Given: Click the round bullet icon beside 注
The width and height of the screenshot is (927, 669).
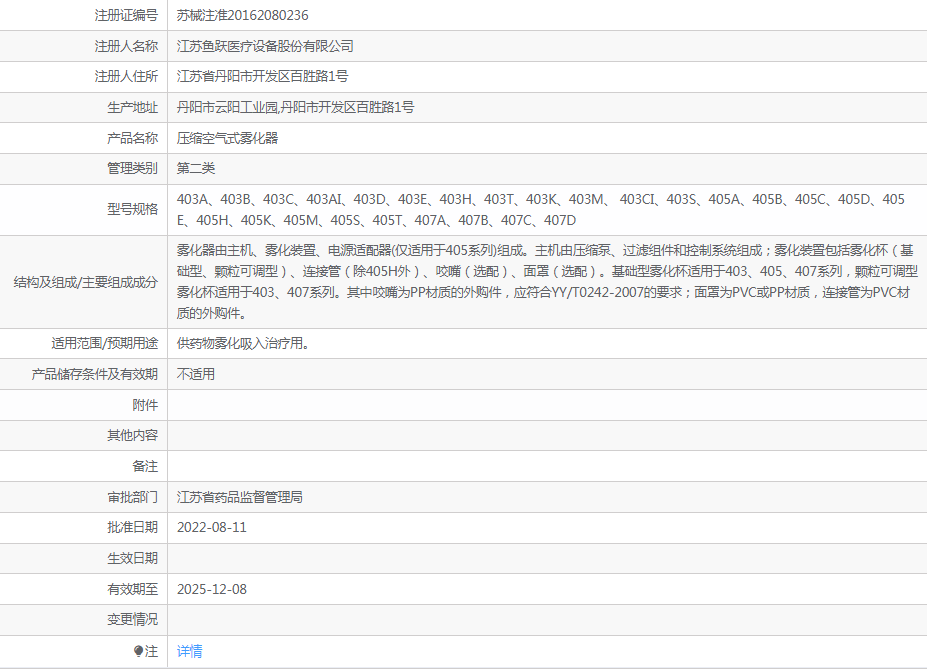Looking at the screenshot, I should [138, 651].
